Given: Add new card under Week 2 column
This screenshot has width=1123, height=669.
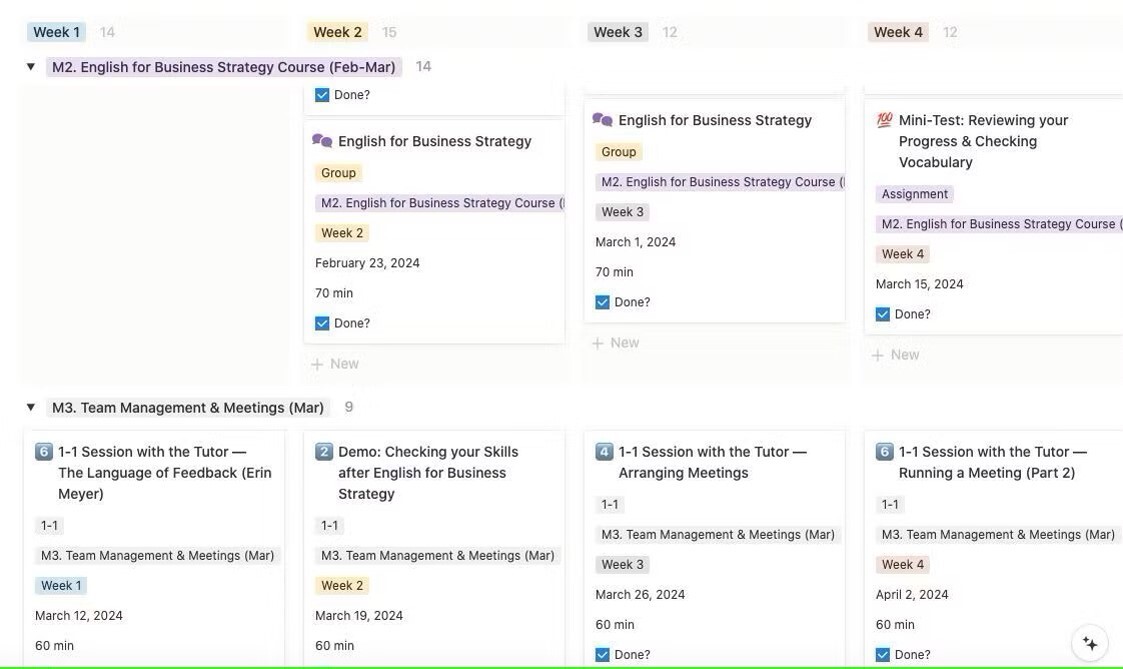Looking at the screenshot, I should pos(335,364).
